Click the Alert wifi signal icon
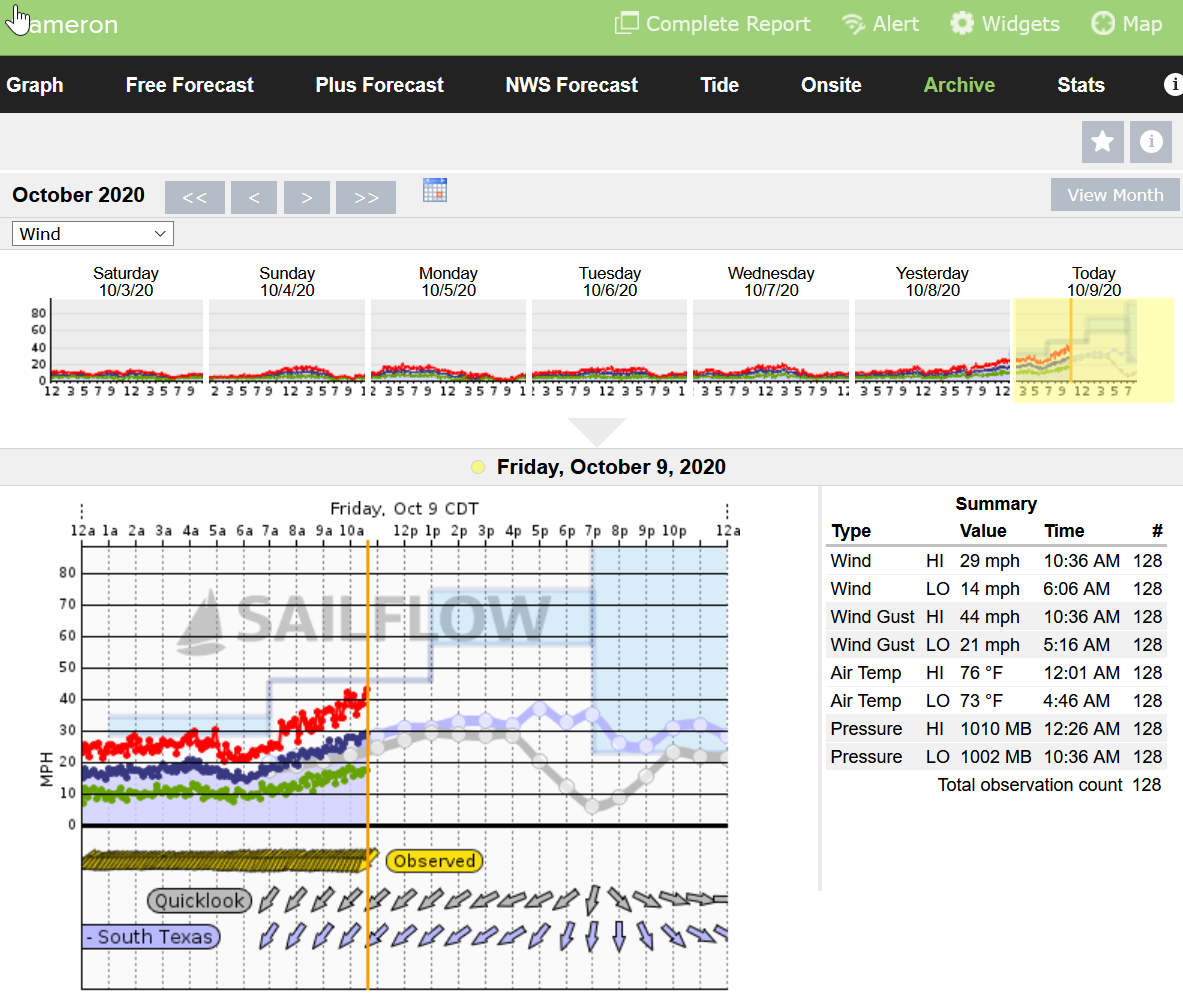 [853, 24]
